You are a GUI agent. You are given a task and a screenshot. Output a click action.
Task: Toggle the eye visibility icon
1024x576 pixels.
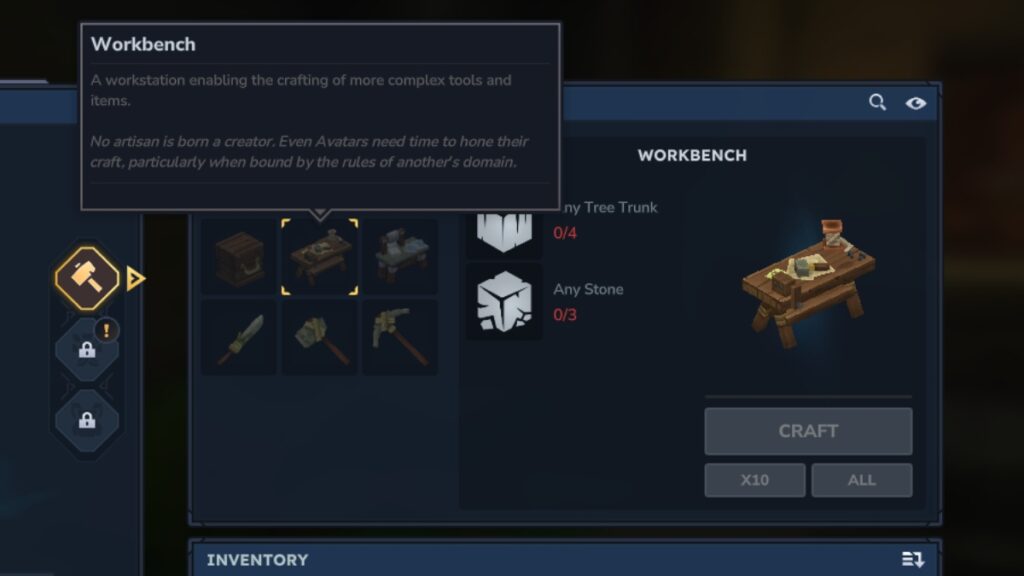tap(916, 103)
